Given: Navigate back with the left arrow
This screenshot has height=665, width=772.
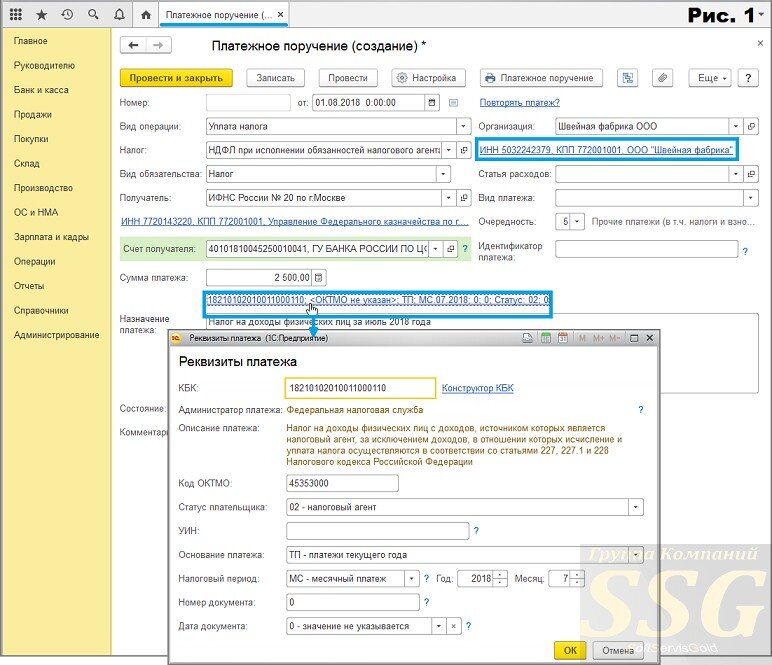Looking at the screenshot, I should pyautogui.click(x=133, y=45).
